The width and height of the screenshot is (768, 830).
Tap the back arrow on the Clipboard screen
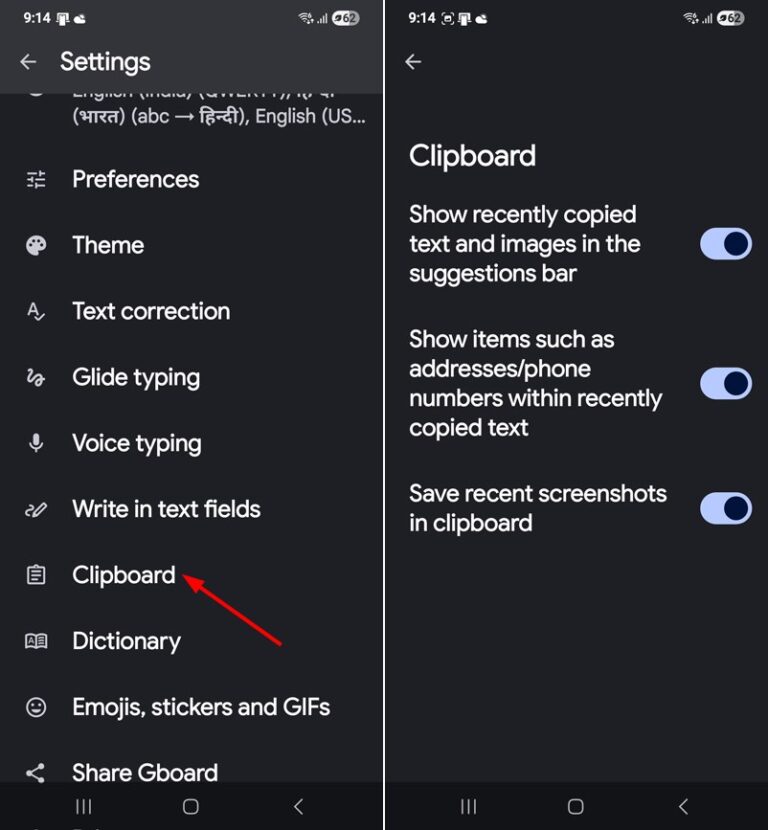[413, 62]
